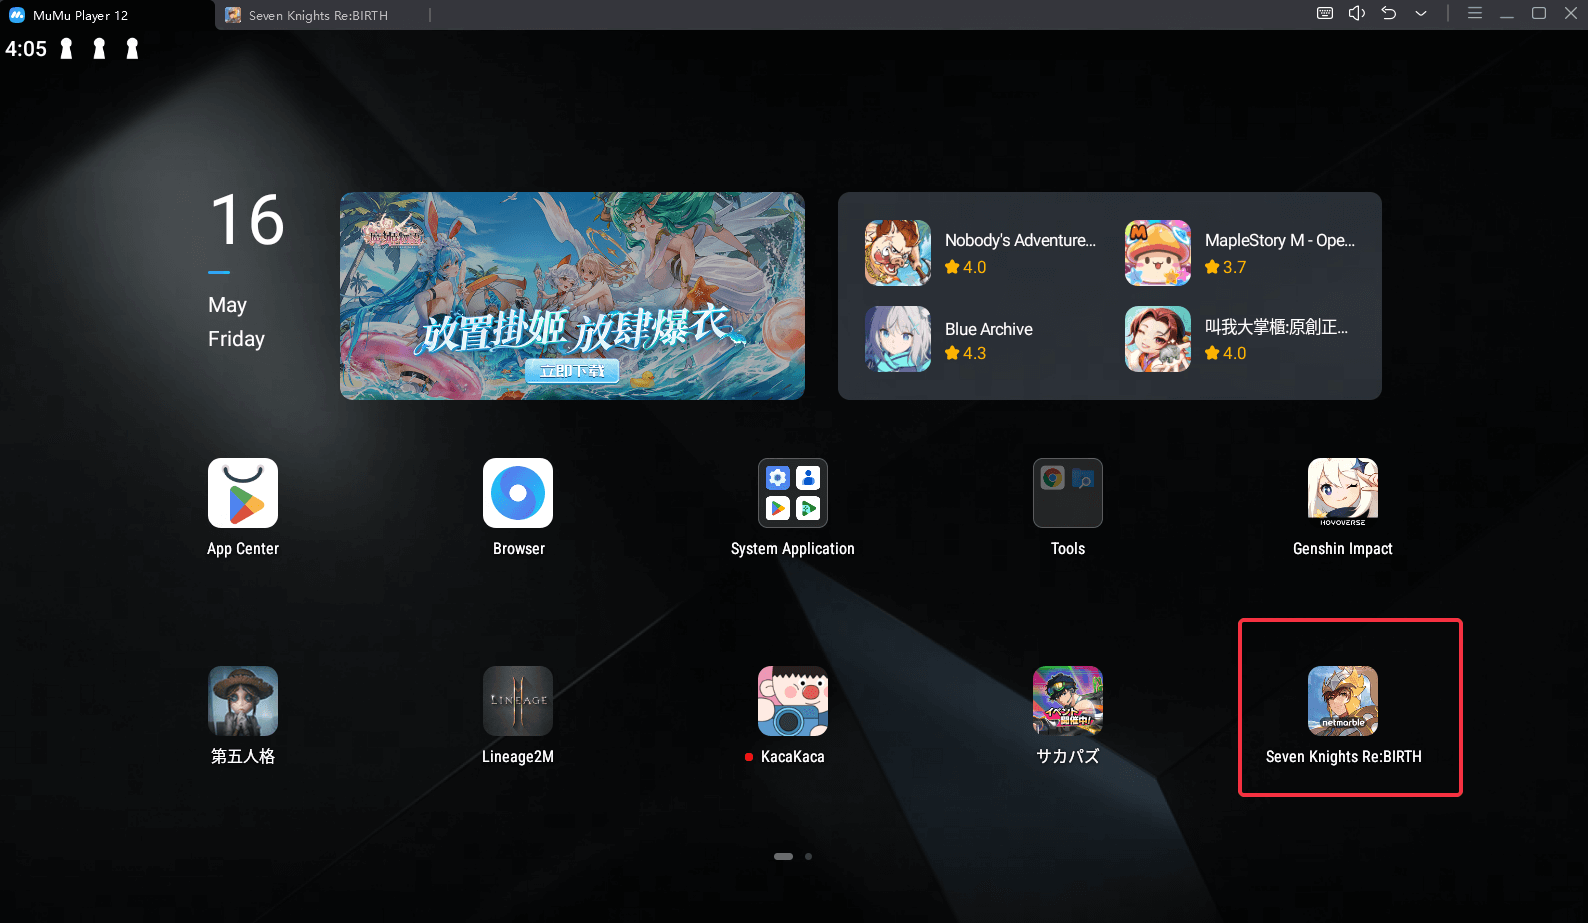The height and width of the screenshot is (923, 1588).
Task: Open MapleStory M recommended game icon
Action: coord(1158,253)
